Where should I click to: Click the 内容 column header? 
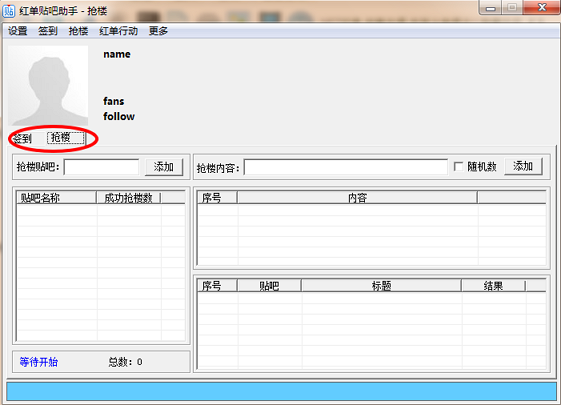(357, 197)
